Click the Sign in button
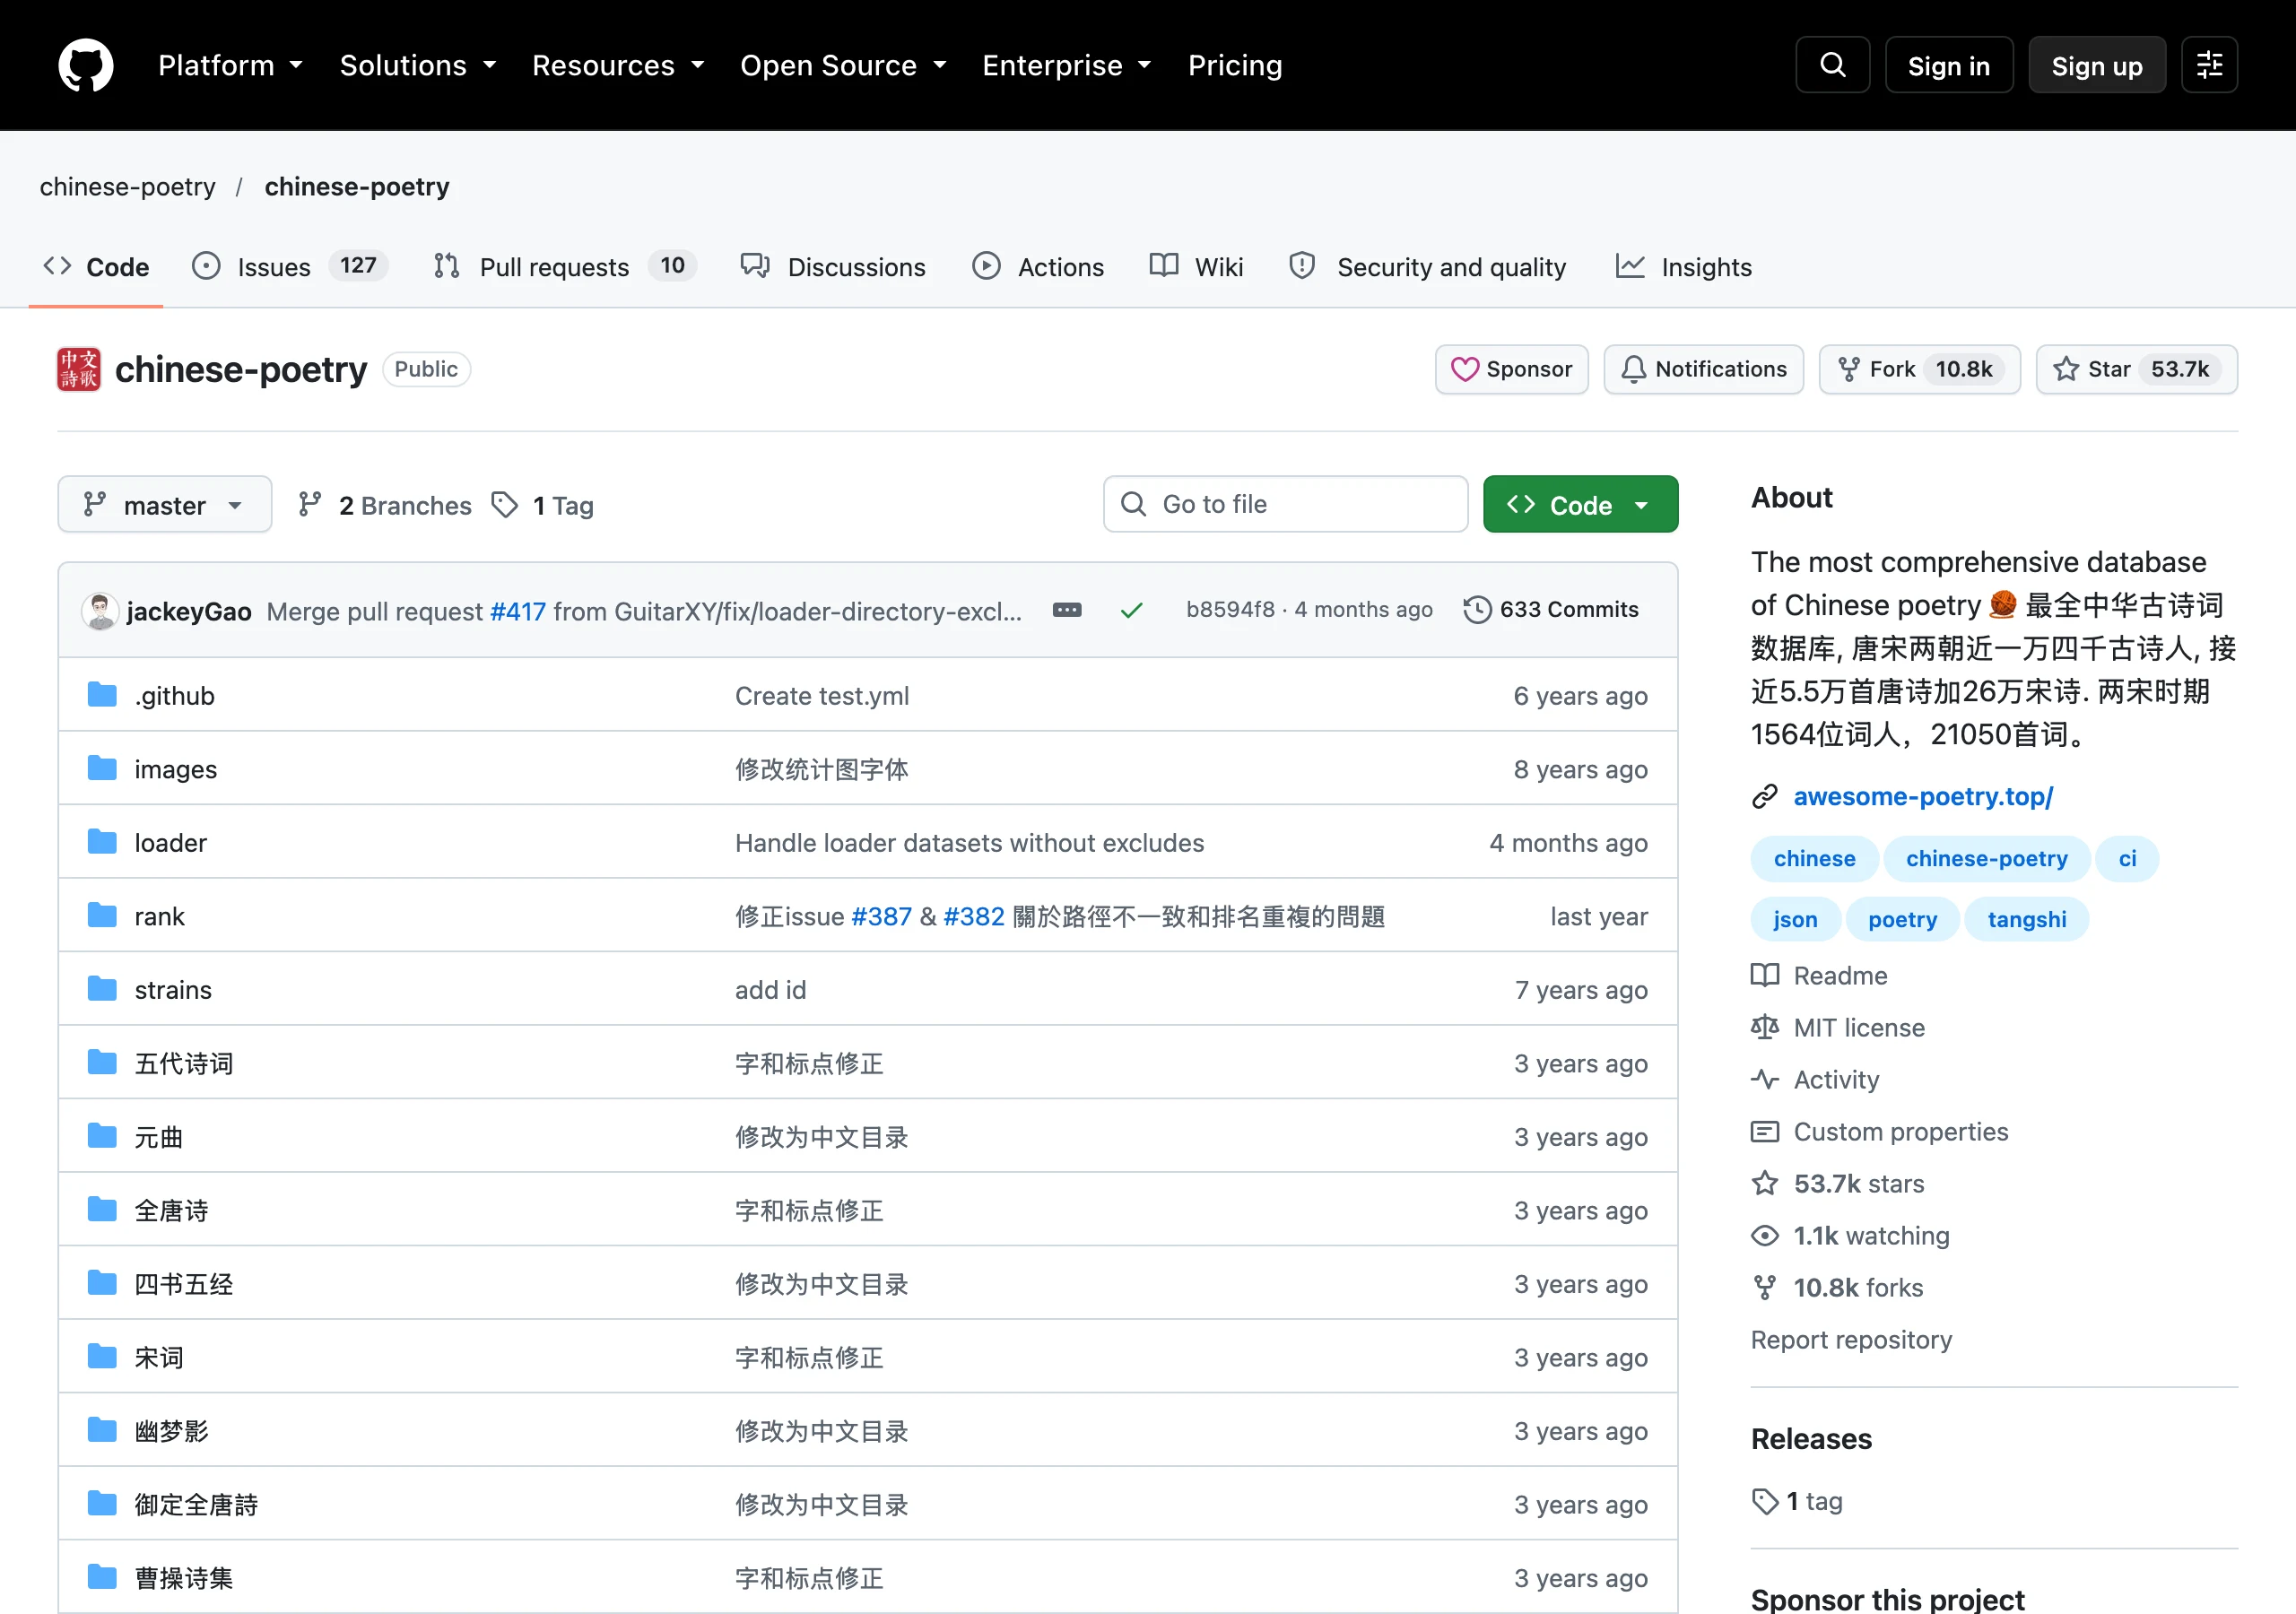The width and height of the screenshot is (2296, 1614). (x=1949, y=65)
